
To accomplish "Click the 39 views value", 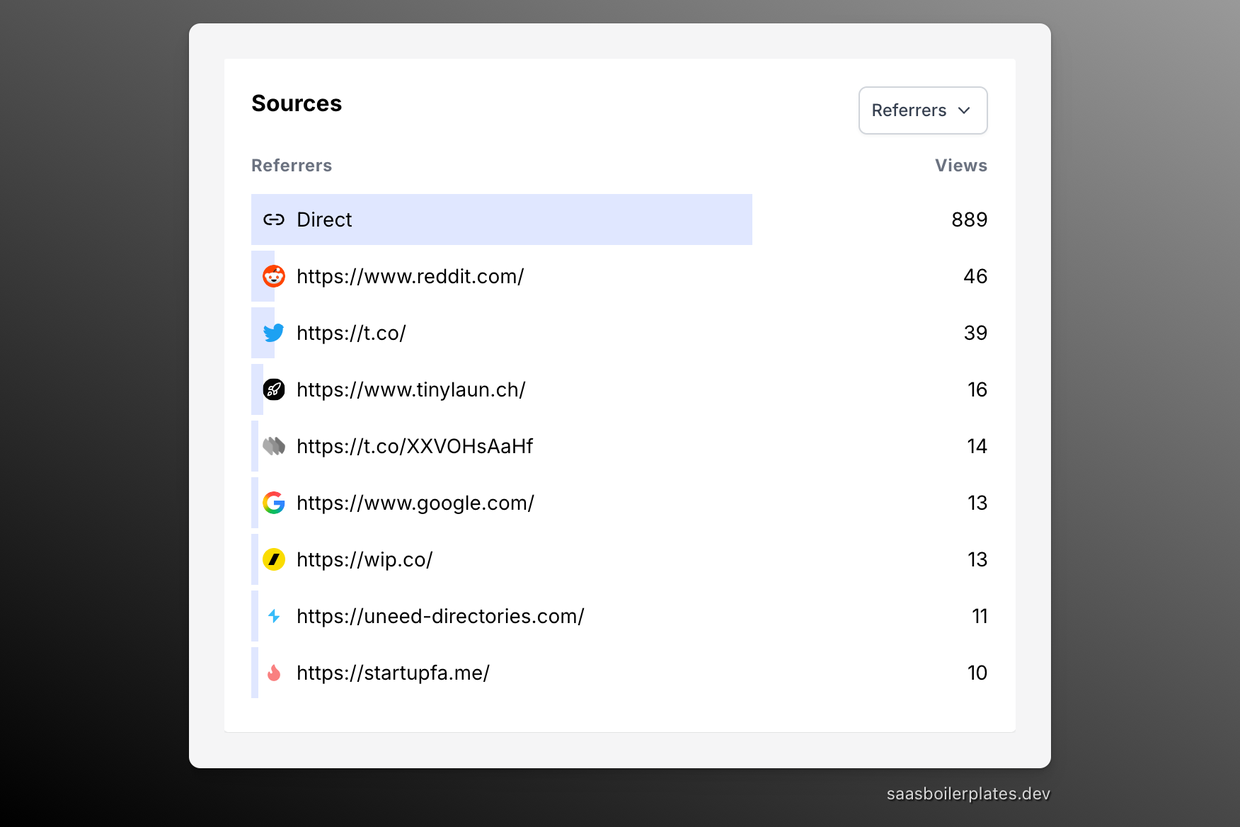I will (x=975, y=333).
